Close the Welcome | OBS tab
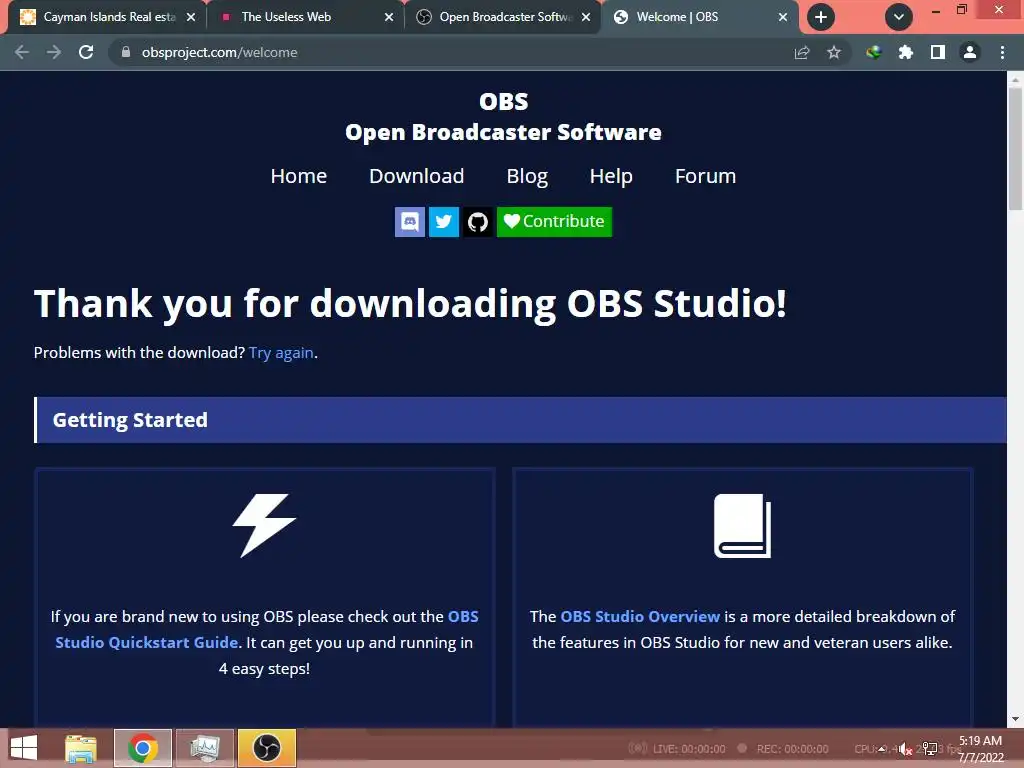The height and width of the screenshot is (768, 1024). pos(783,17)
